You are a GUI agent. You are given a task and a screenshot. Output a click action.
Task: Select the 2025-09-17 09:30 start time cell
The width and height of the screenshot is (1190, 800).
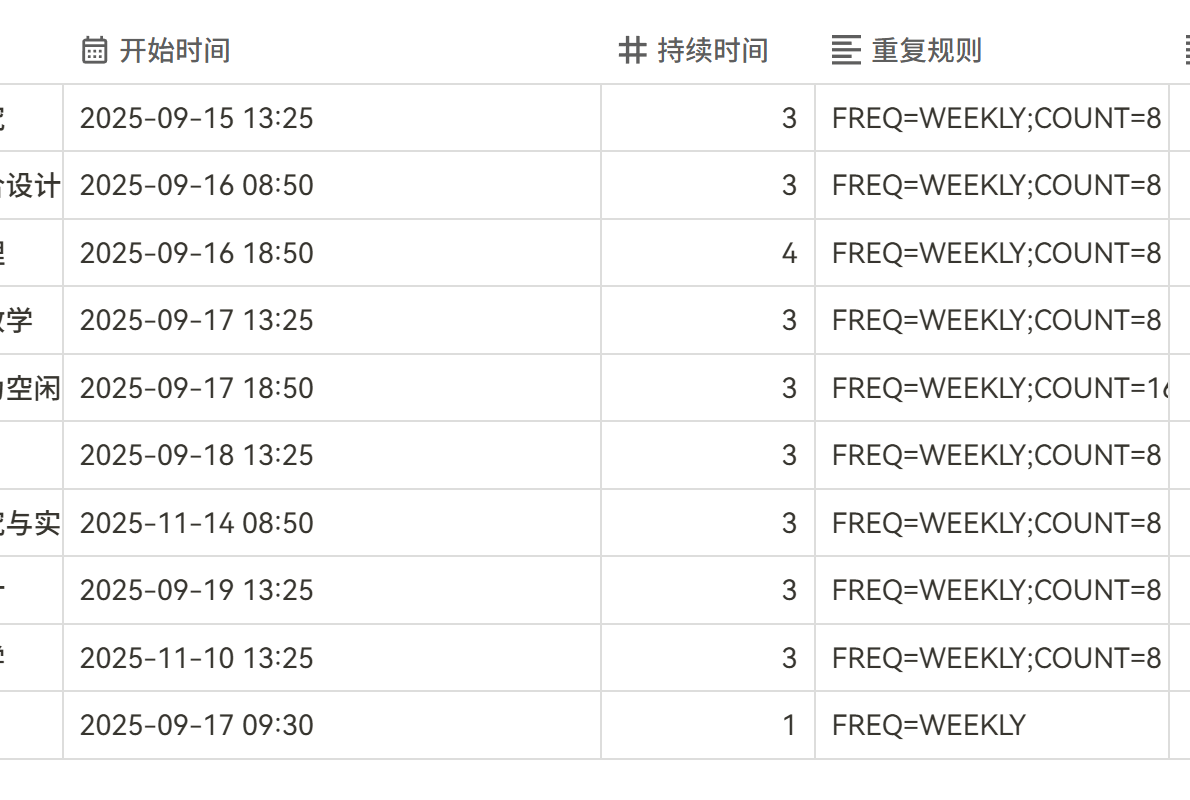[x=197, y=725]
